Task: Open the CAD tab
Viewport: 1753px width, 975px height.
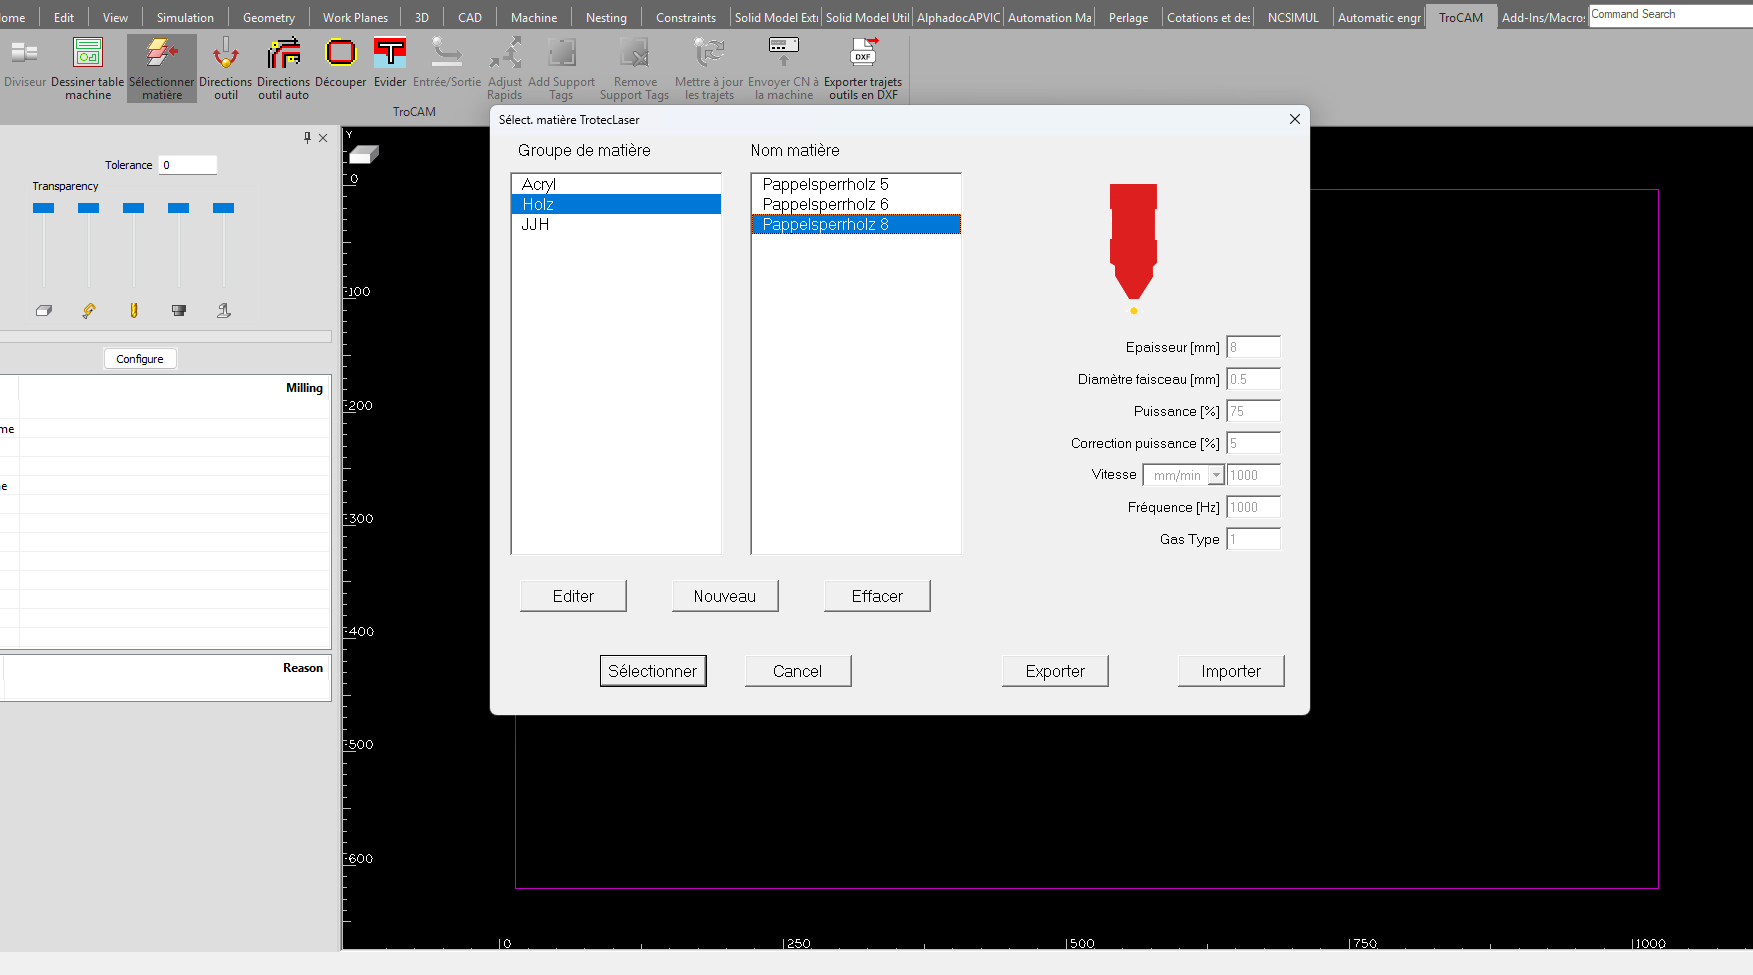Action: click(470, 17)
